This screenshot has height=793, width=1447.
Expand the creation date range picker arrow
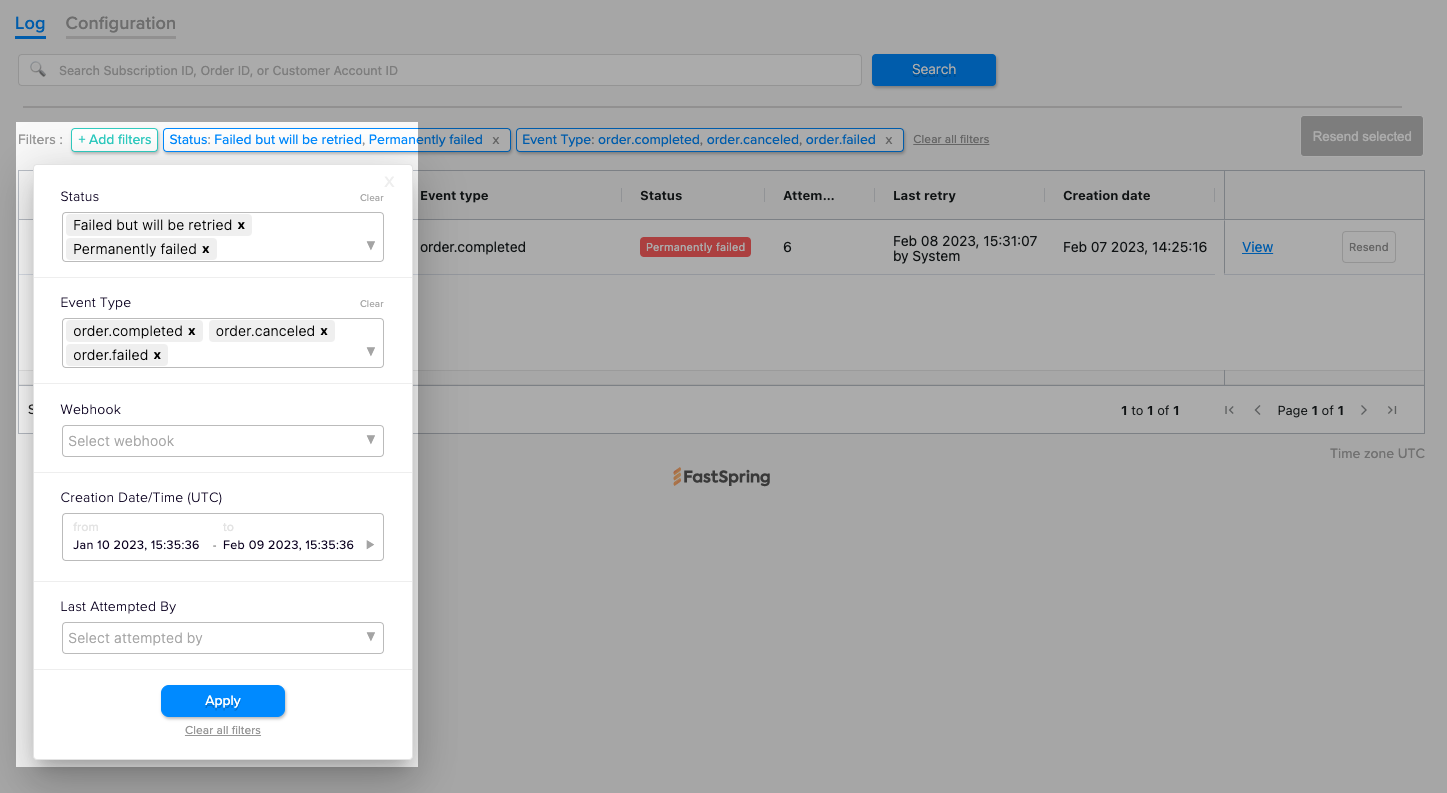tap(370, 545)
